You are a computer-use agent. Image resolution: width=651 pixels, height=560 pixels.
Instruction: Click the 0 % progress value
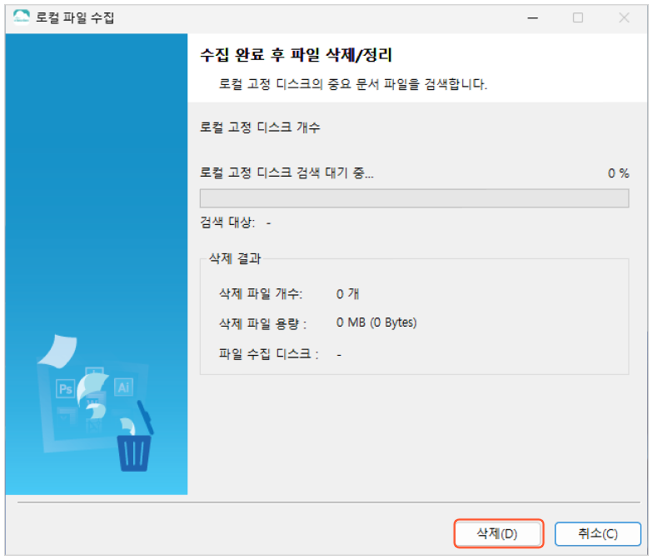click(x=618, y=173)
